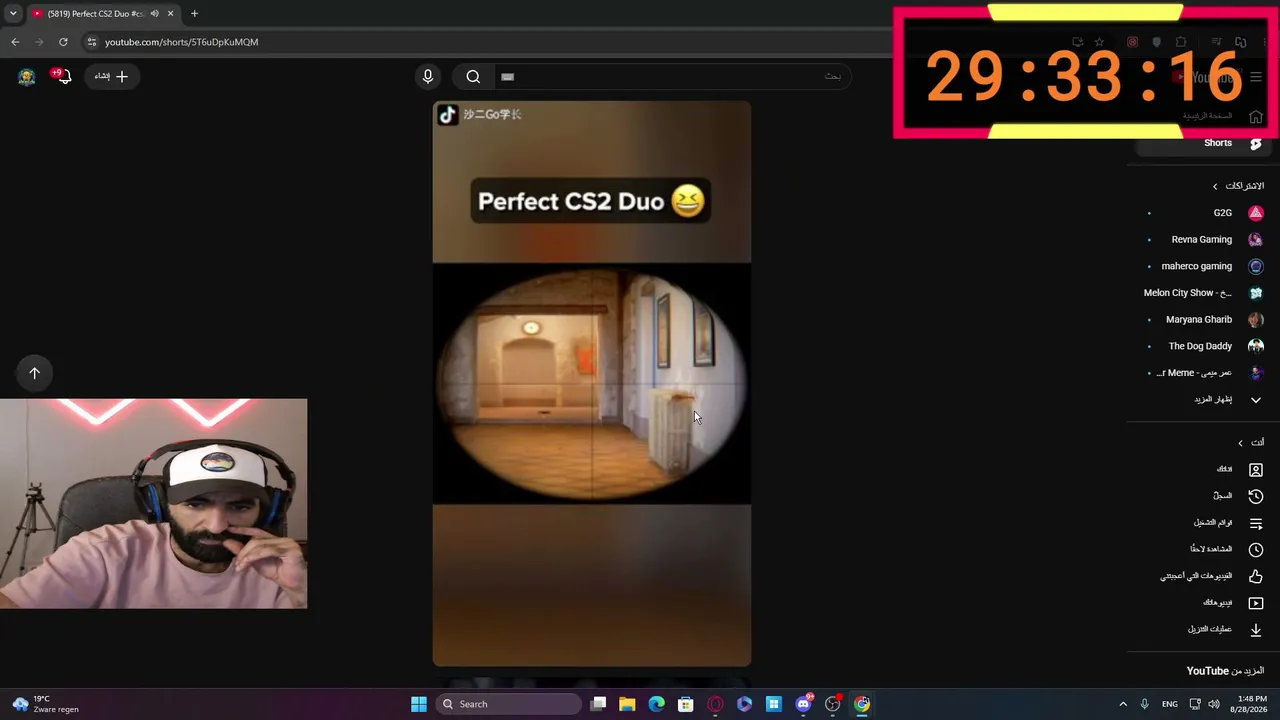This screenshot has height=720, width=1280.
Task: Open Discord from the taskbar
Action: point(803,704)
